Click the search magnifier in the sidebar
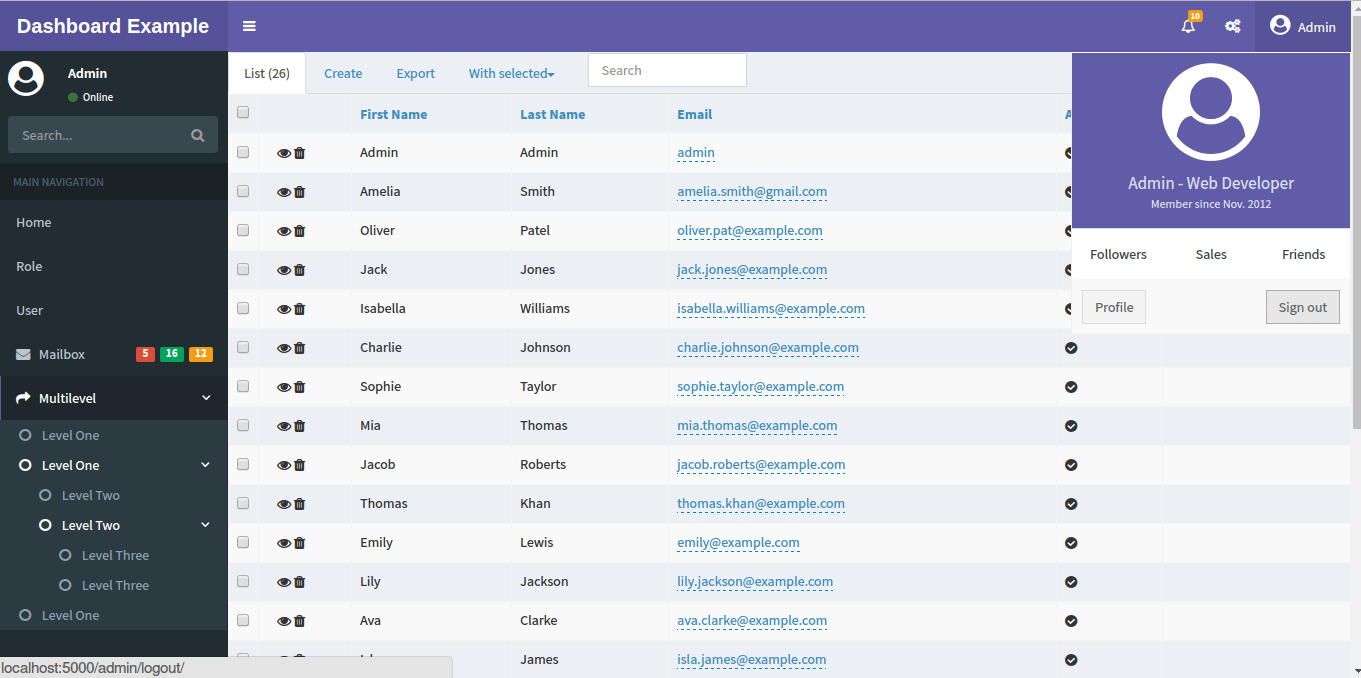The image size is (1361, 678). point(197,134)
